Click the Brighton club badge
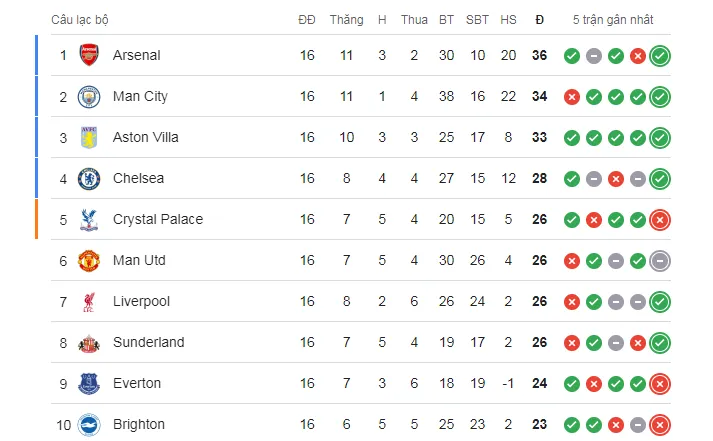Image resolution: width=713 pixels, height=441 pixels. tap(90, 424)
